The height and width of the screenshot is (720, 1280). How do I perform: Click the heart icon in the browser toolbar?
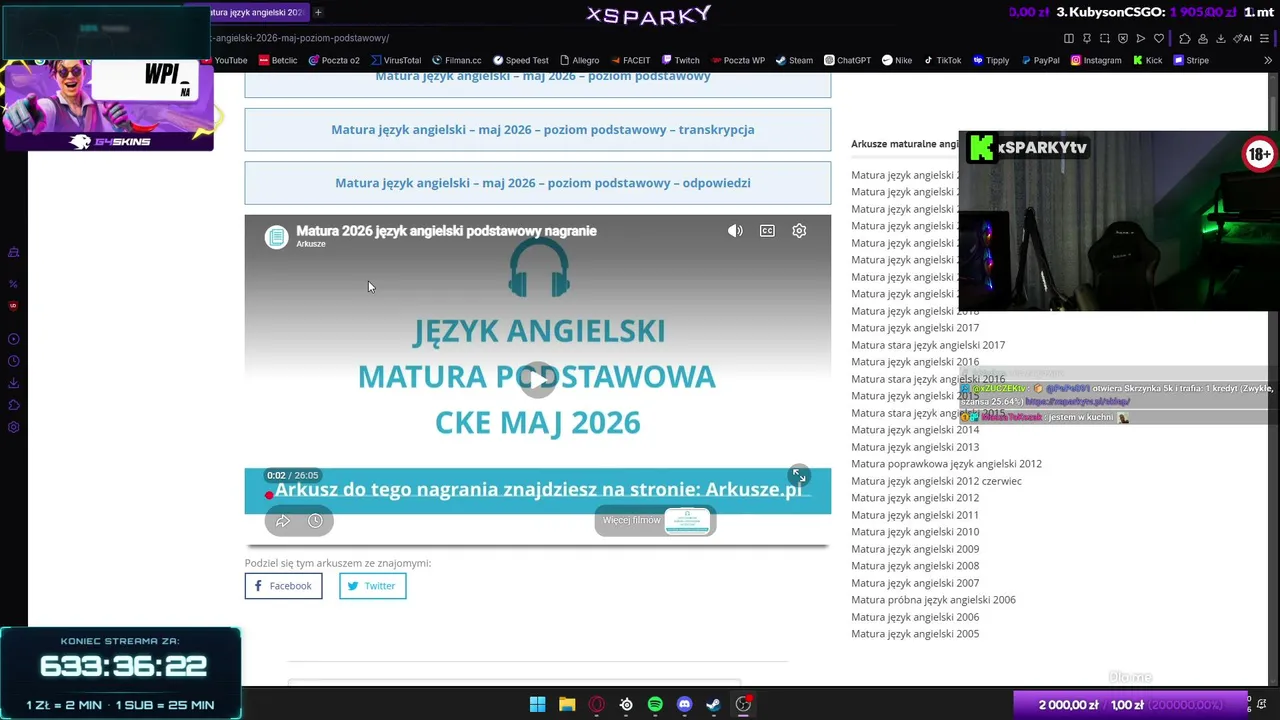(1159, 38)
